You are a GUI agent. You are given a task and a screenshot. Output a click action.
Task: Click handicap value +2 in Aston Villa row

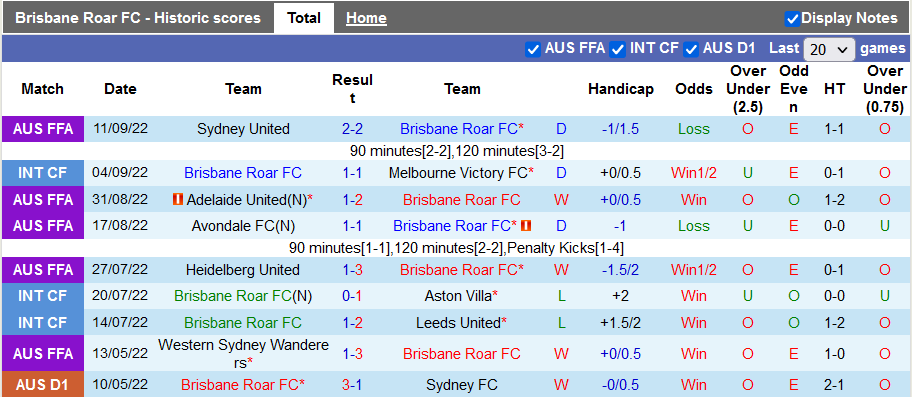[x=620, y=296]
